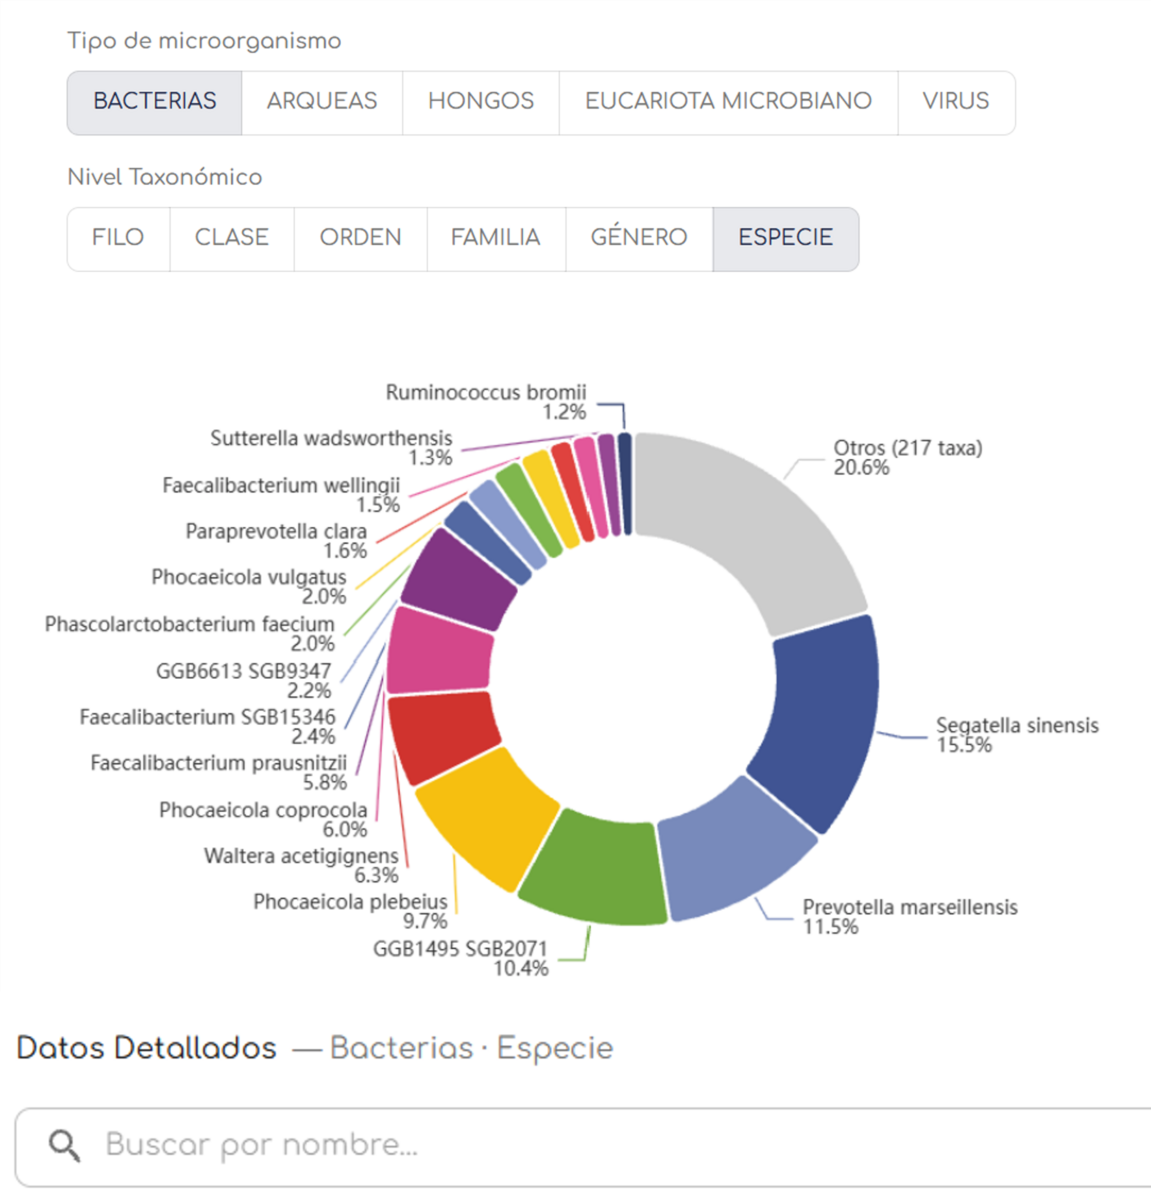Switch to the ARQUEAS tab
1151x1200 pixels.
coord(322,102)
